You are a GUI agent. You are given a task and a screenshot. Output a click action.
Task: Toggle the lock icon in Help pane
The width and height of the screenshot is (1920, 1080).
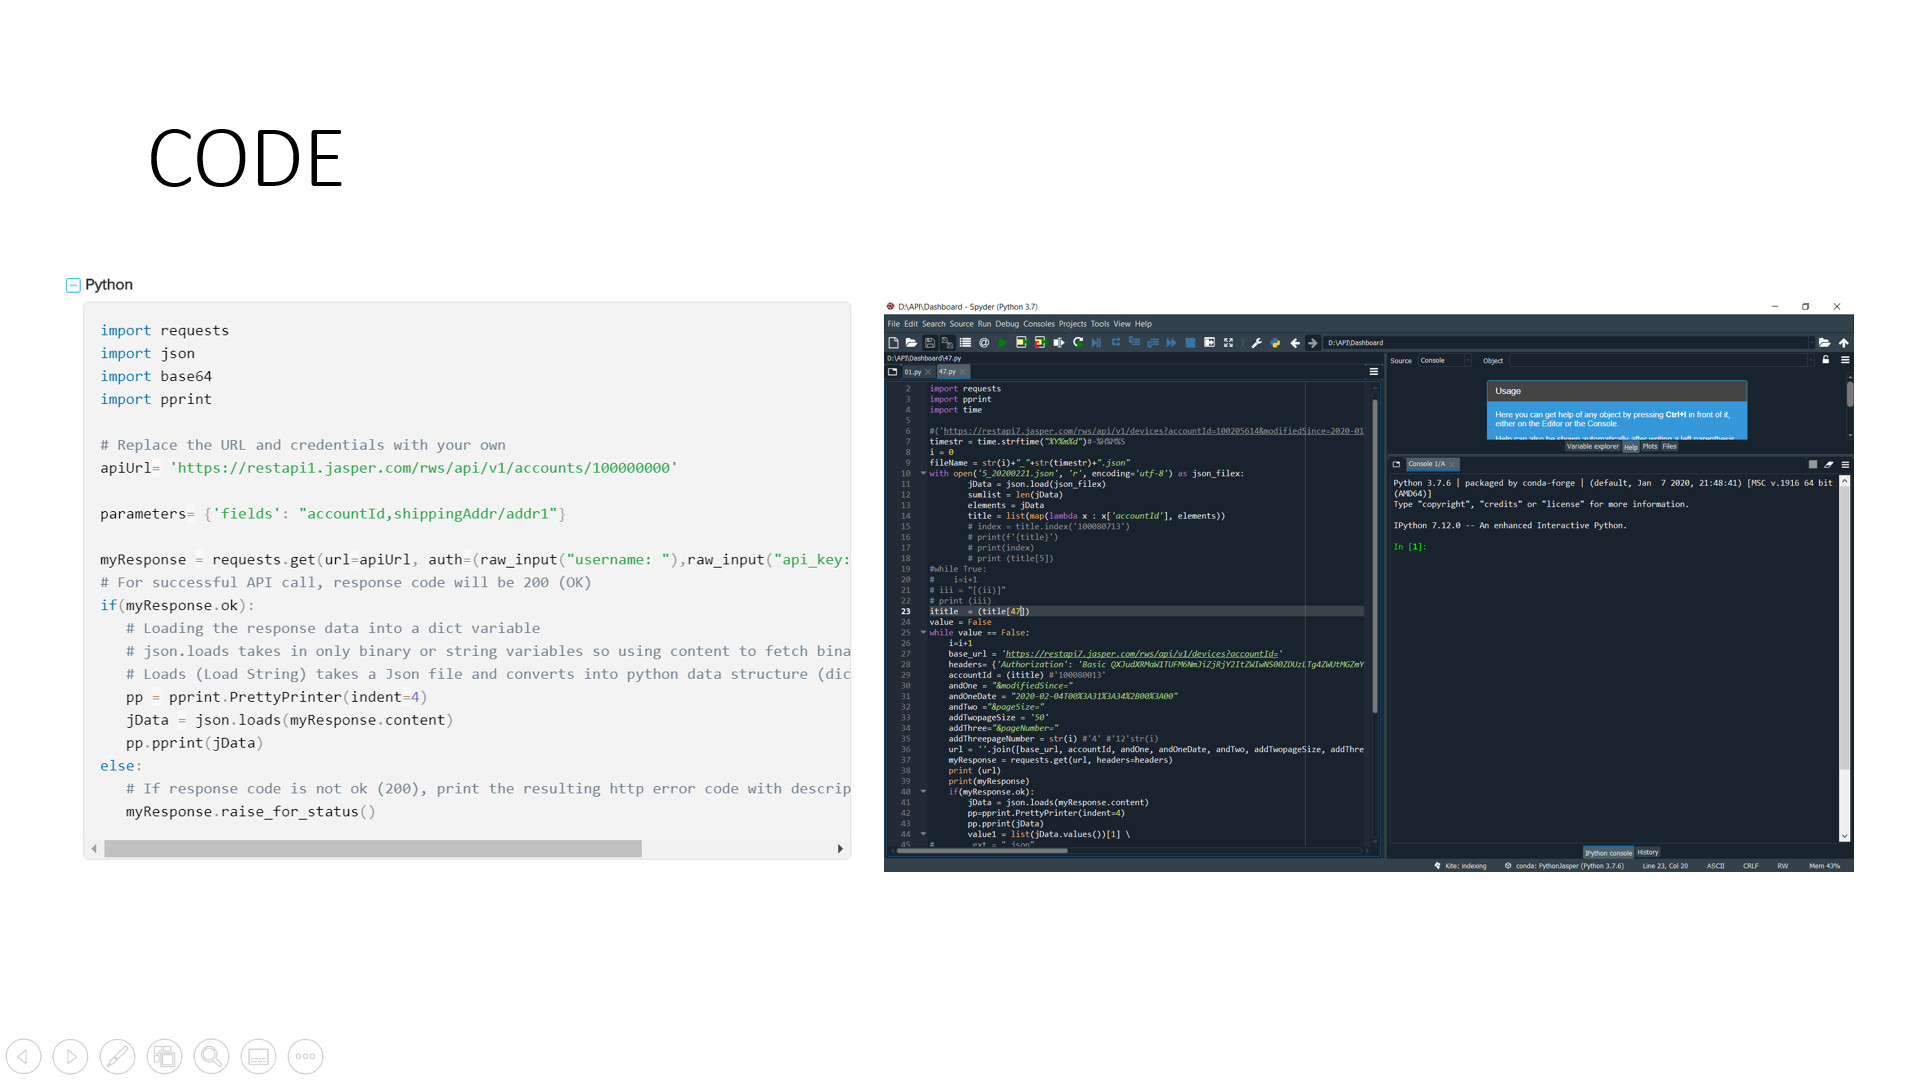pos(1825,360)
